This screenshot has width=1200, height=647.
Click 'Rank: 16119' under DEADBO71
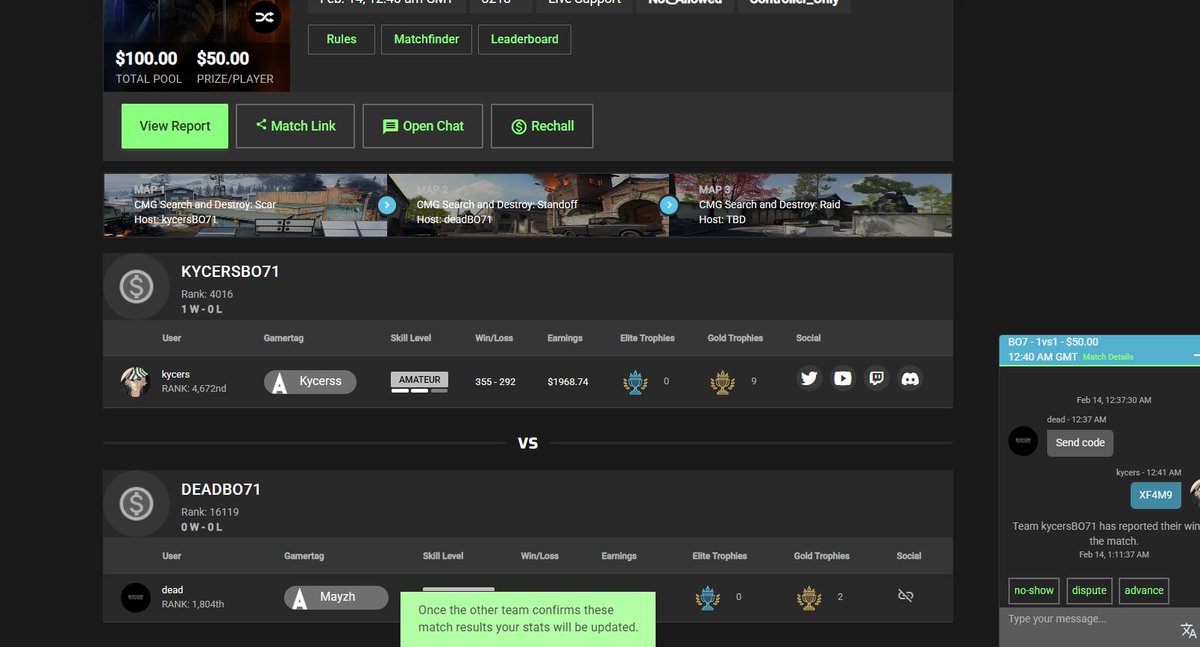[210, 512]
